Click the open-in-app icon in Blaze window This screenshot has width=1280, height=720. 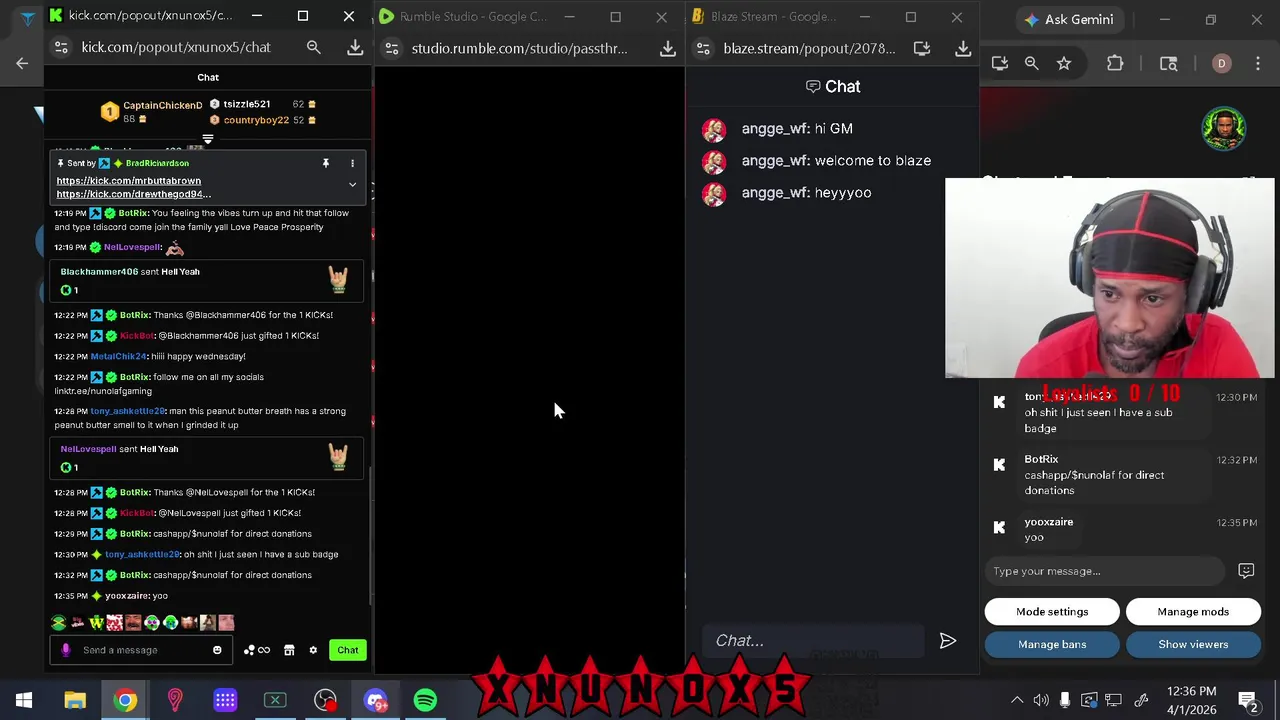(x=922, y=48)
